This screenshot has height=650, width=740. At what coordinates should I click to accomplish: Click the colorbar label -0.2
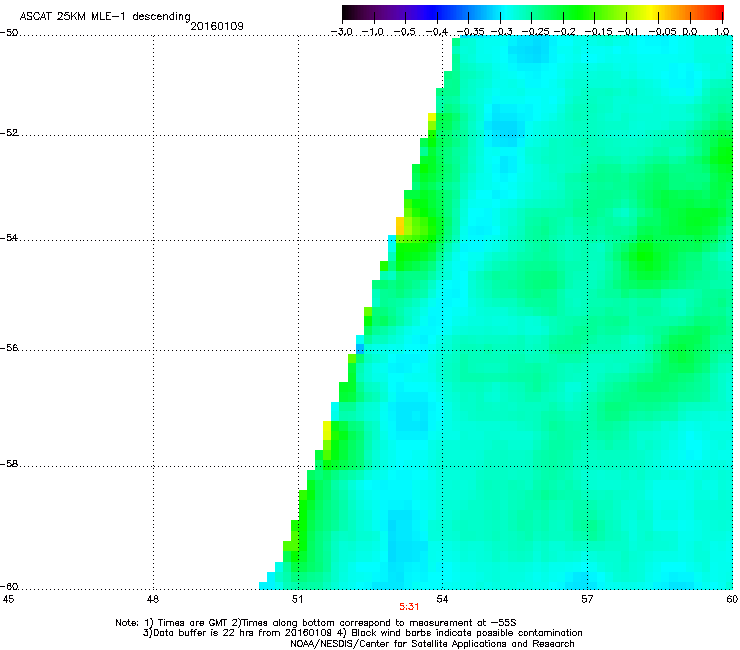point(564,32)
